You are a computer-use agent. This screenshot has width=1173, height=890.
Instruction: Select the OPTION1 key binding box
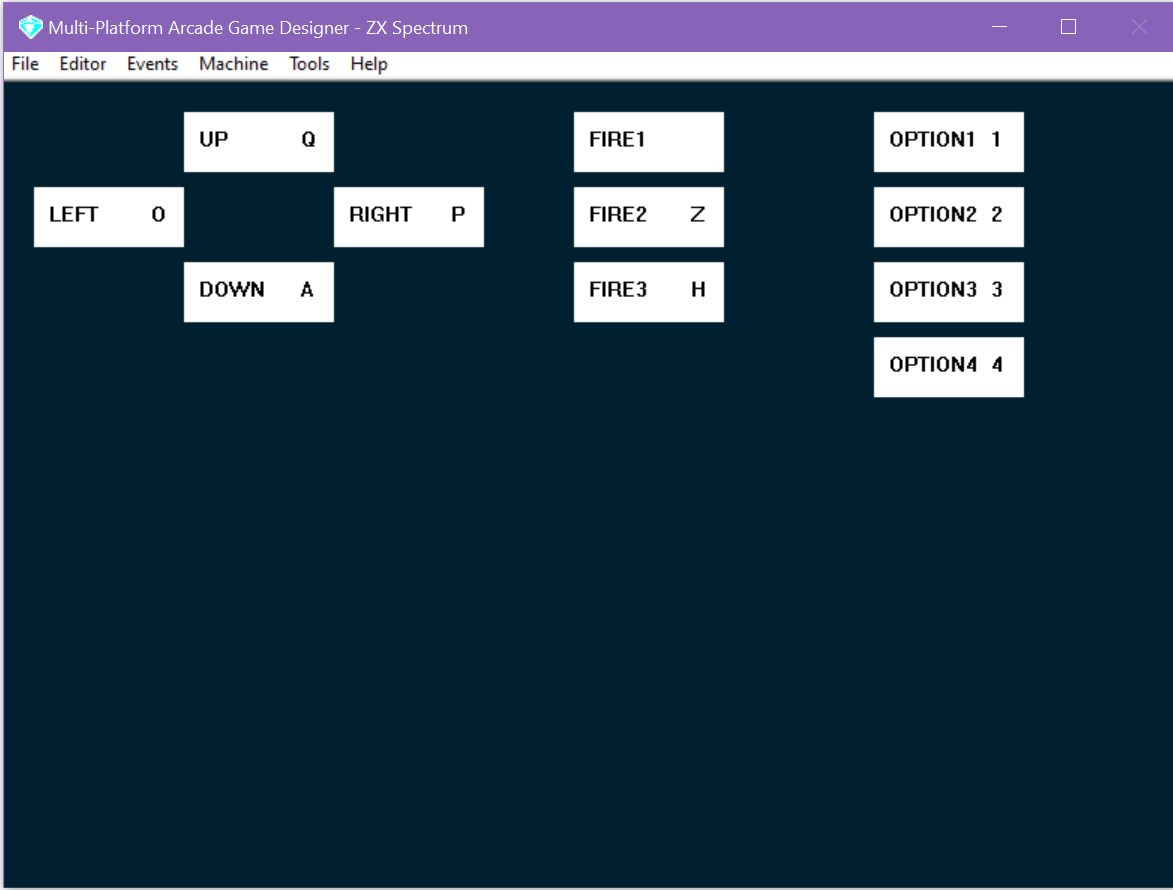point(949,142)
